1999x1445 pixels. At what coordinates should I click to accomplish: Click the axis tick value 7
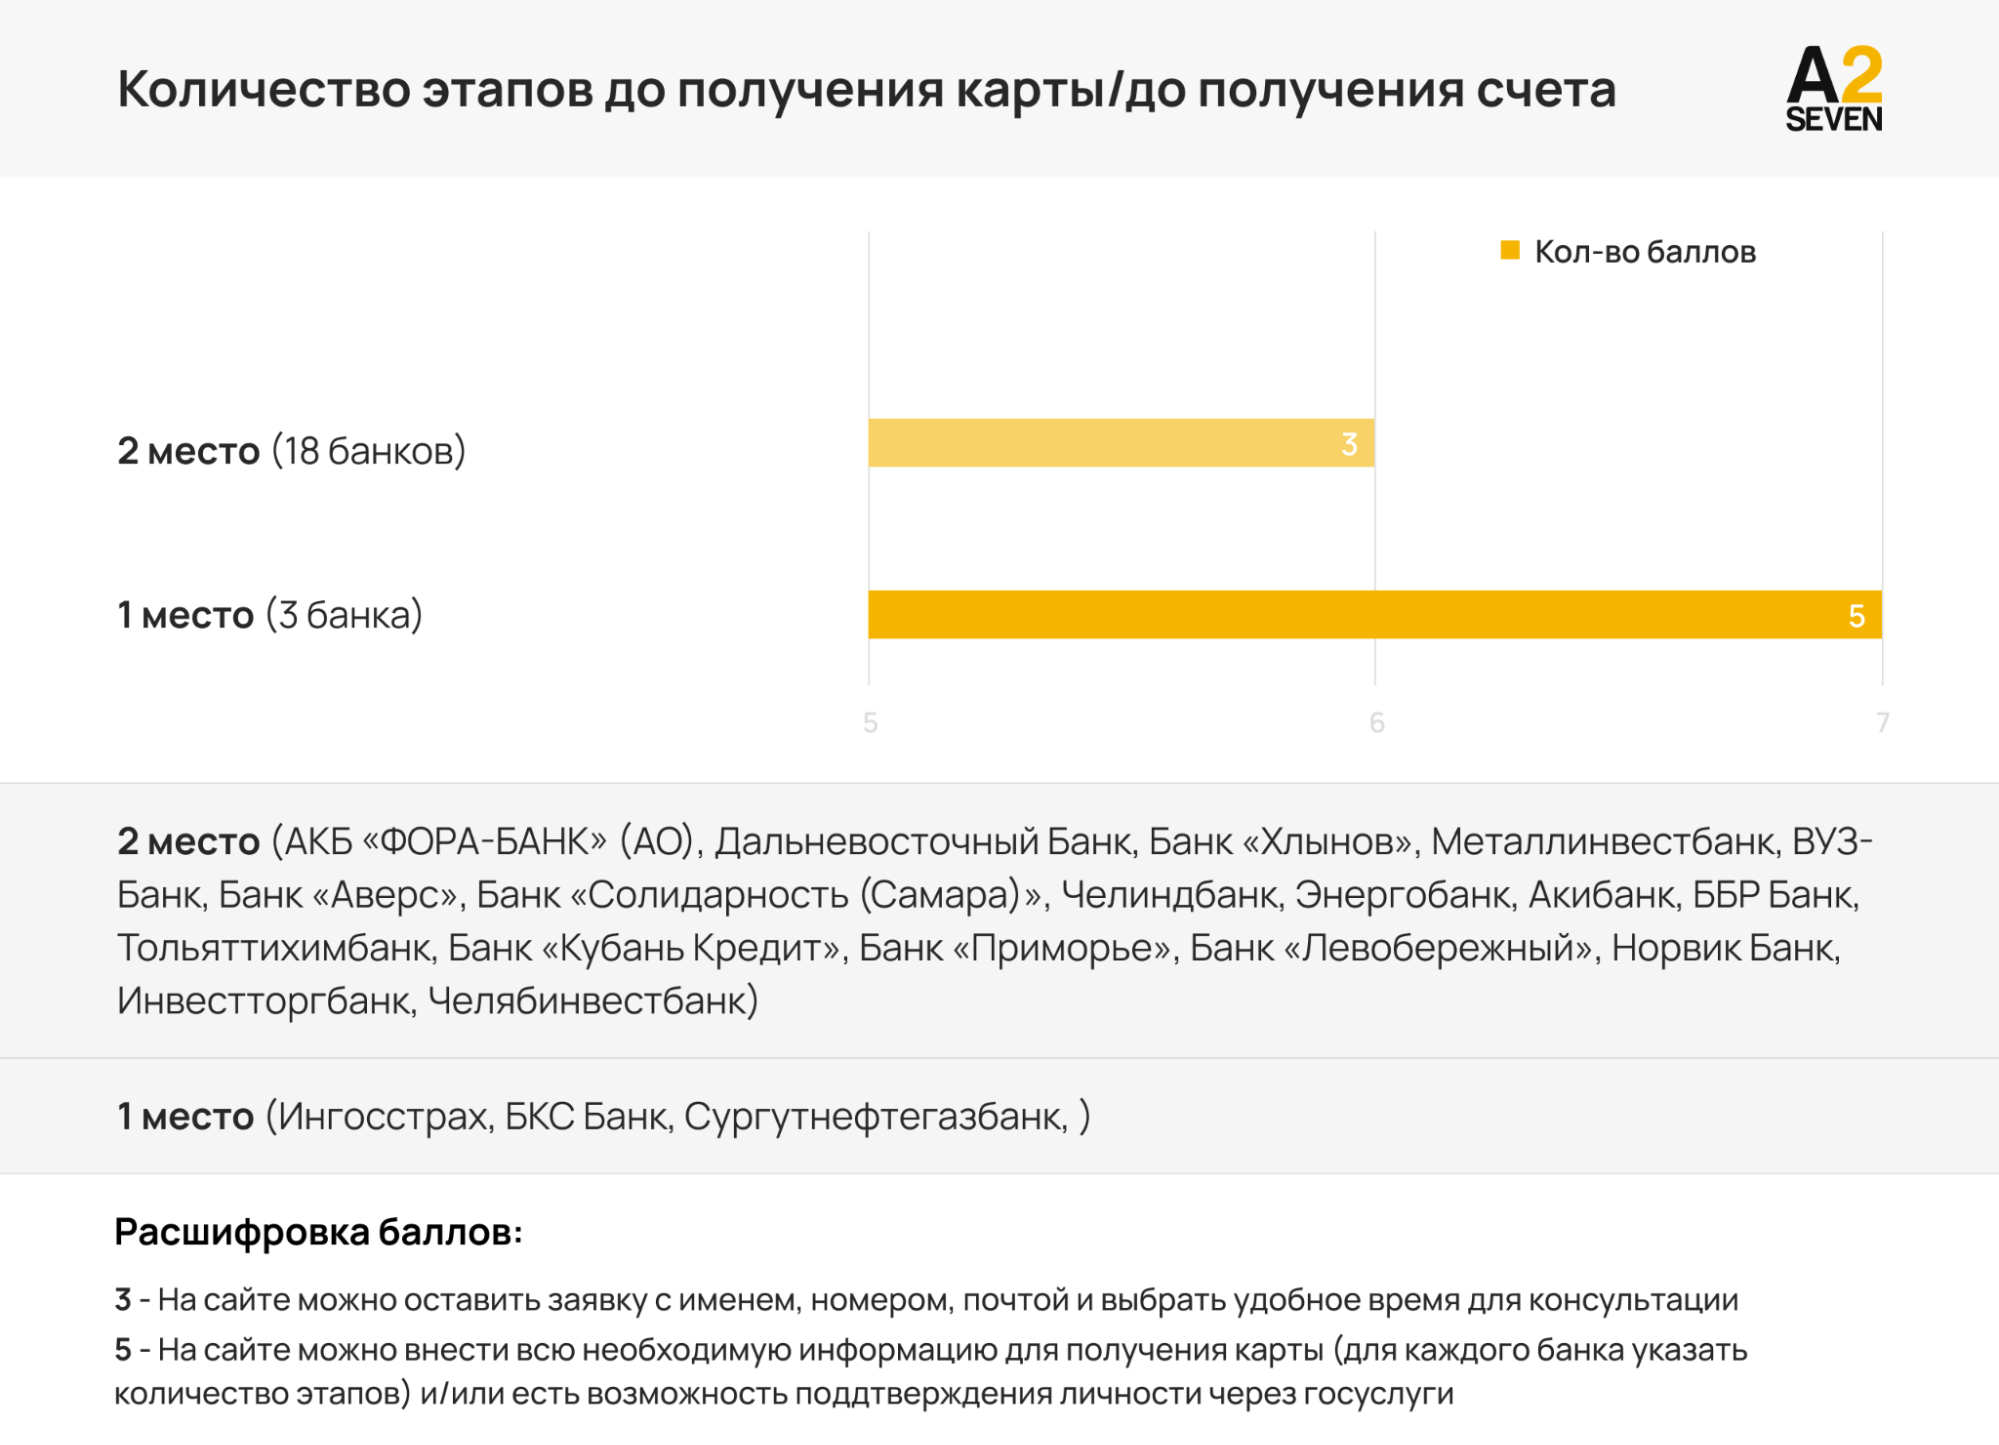(1883, 723)
